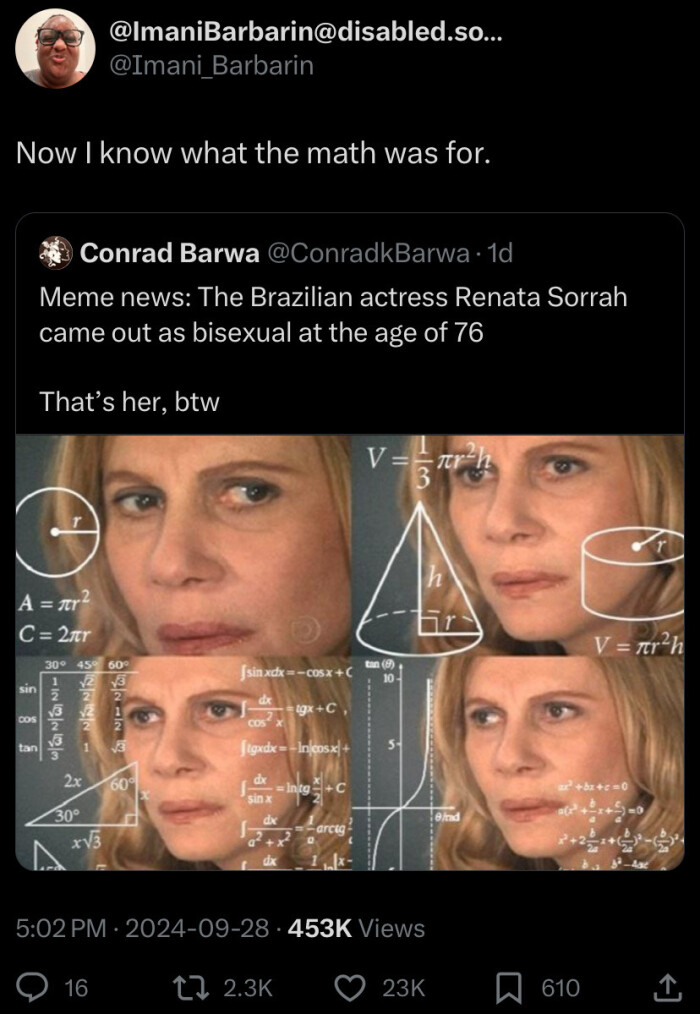Like the post with heart icon
The width and height of the screenshot is (700, 1014).
pyautogui.click(x=351, y=987)
